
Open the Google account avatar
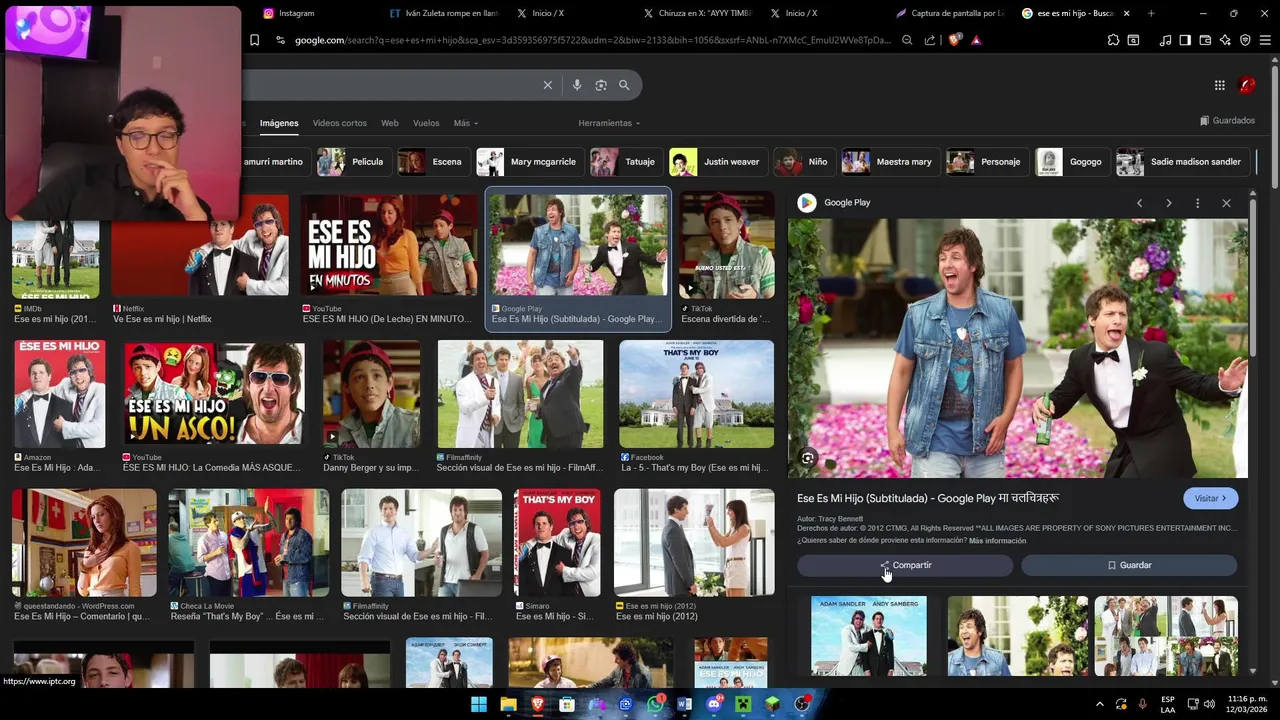click(x=1247, y=85)
